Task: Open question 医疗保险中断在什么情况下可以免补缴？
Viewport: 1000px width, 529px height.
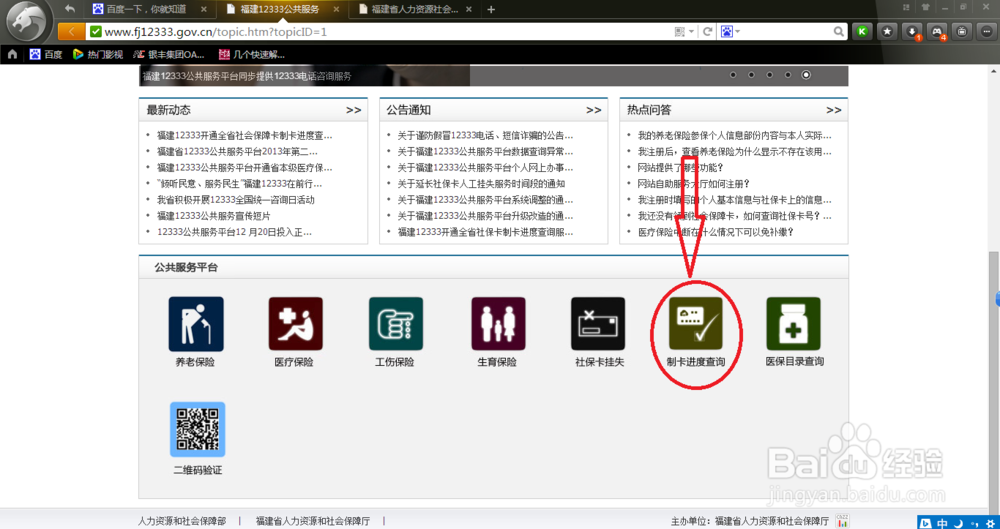Action: click(x=716, y=232)
